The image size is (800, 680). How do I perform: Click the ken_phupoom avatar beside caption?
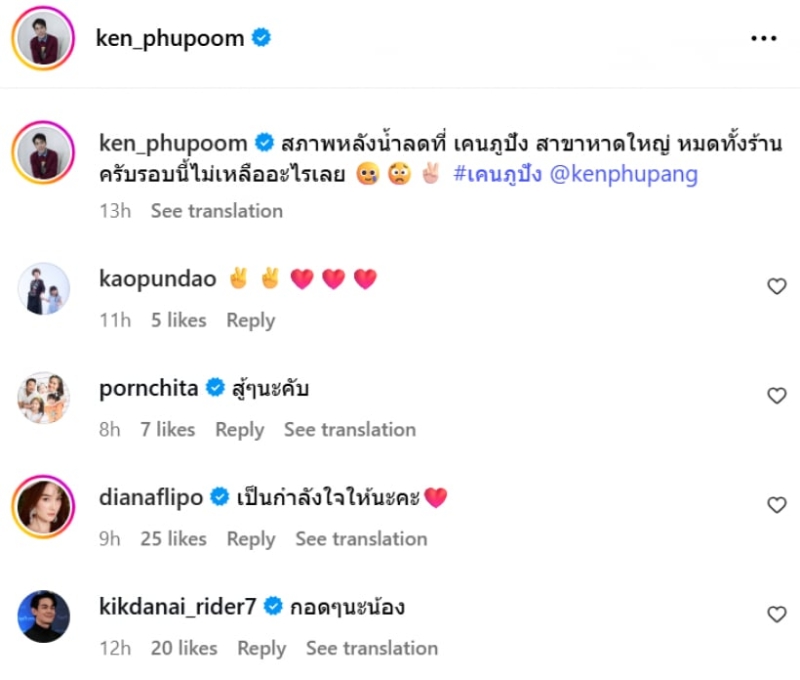coord(43,153)
